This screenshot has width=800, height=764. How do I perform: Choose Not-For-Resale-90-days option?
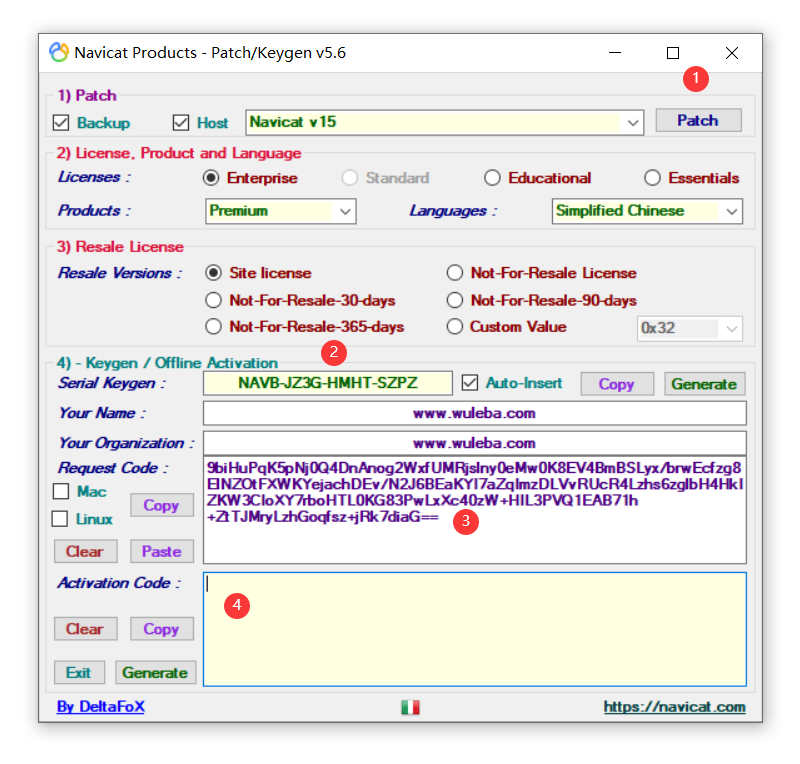(x=455, y=300)
